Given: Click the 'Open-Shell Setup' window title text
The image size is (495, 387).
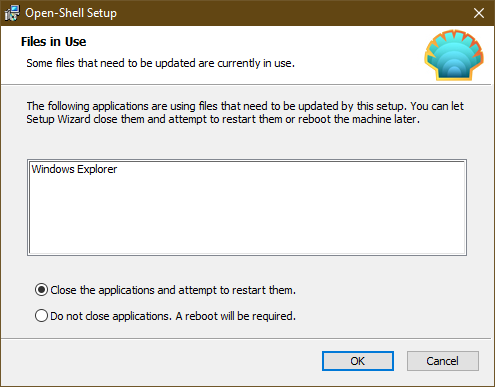Looking at the screenshot, I should point(71,13).
